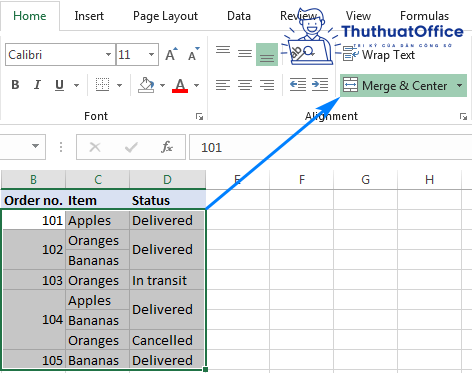Select the 'Item' header cell
Image resolution: width=472 pixels, height=373 pixels.
pyautogui.click(x=98, y=200)
